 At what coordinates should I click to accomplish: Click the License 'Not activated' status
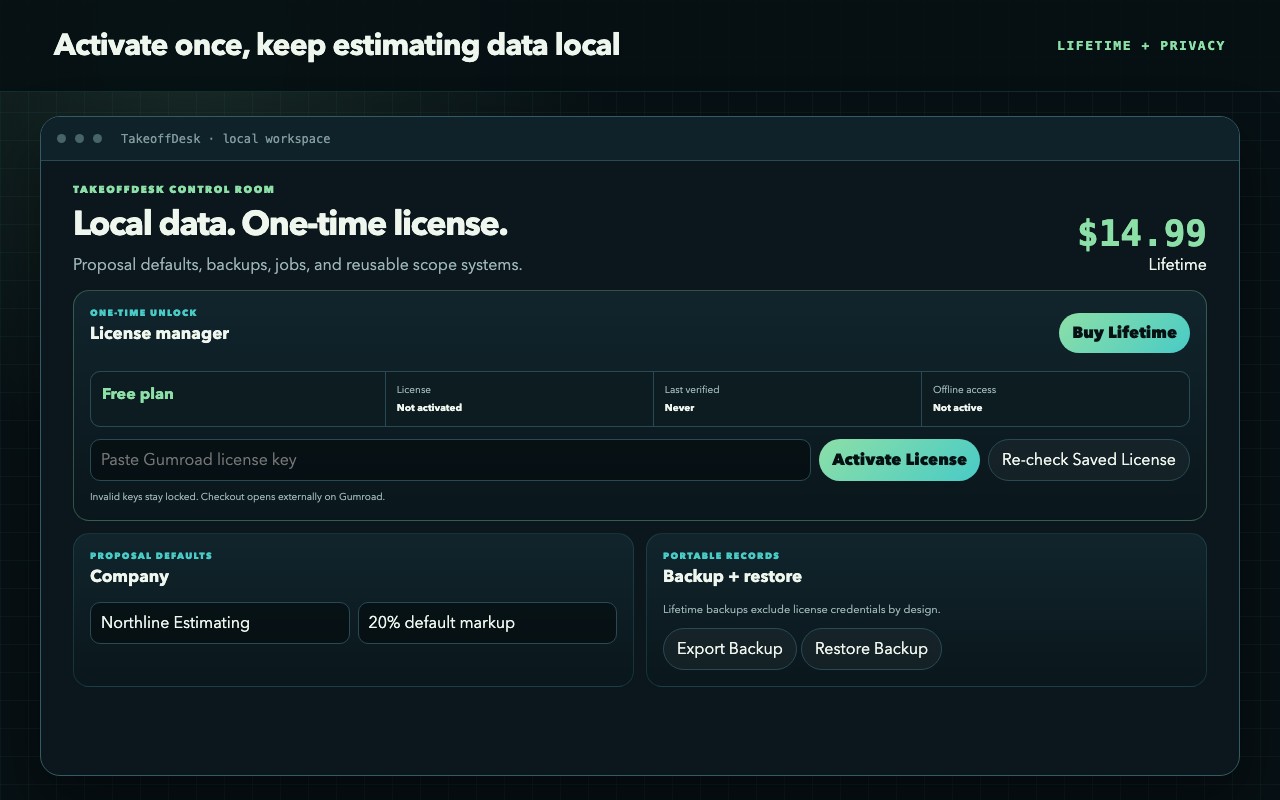pyautogui.click(x=429, y=408)
